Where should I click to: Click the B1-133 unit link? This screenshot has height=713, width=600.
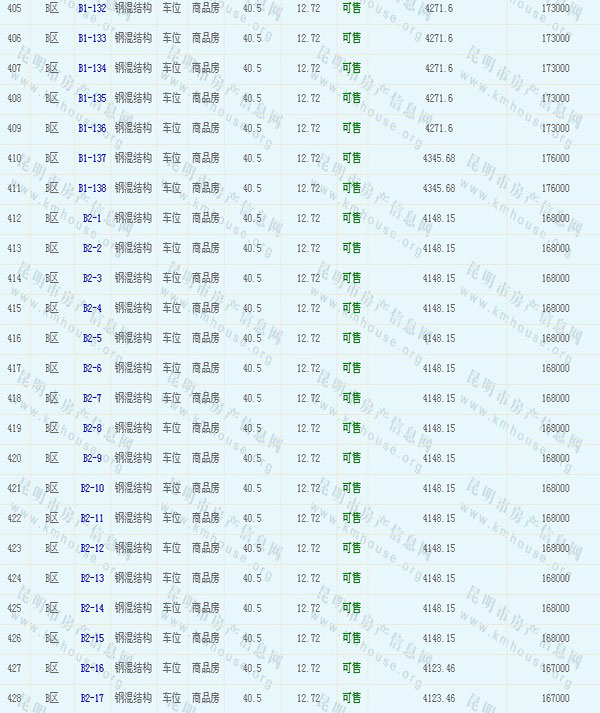[x=92, y=38]
